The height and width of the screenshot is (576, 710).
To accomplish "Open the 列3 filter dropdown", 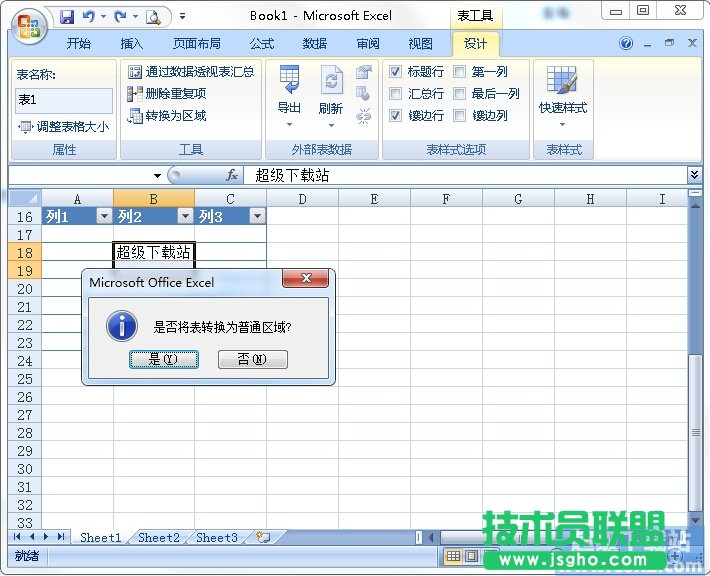I will (257, 216).
